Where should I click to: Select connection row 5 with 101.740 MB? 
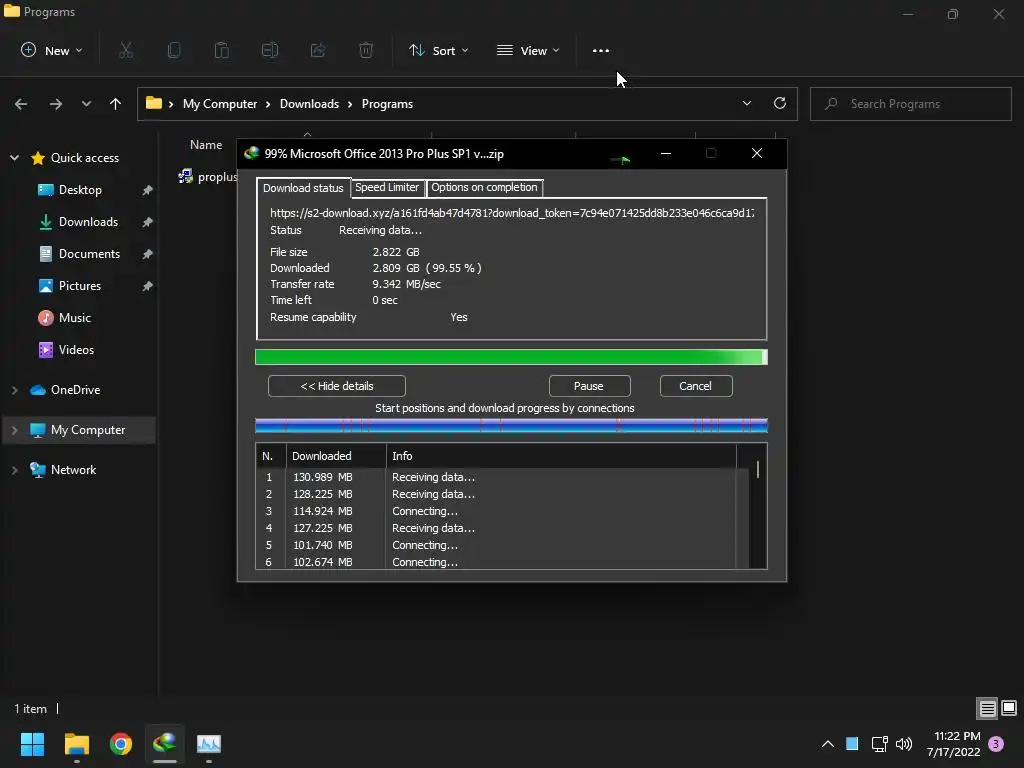click(502, 545)
